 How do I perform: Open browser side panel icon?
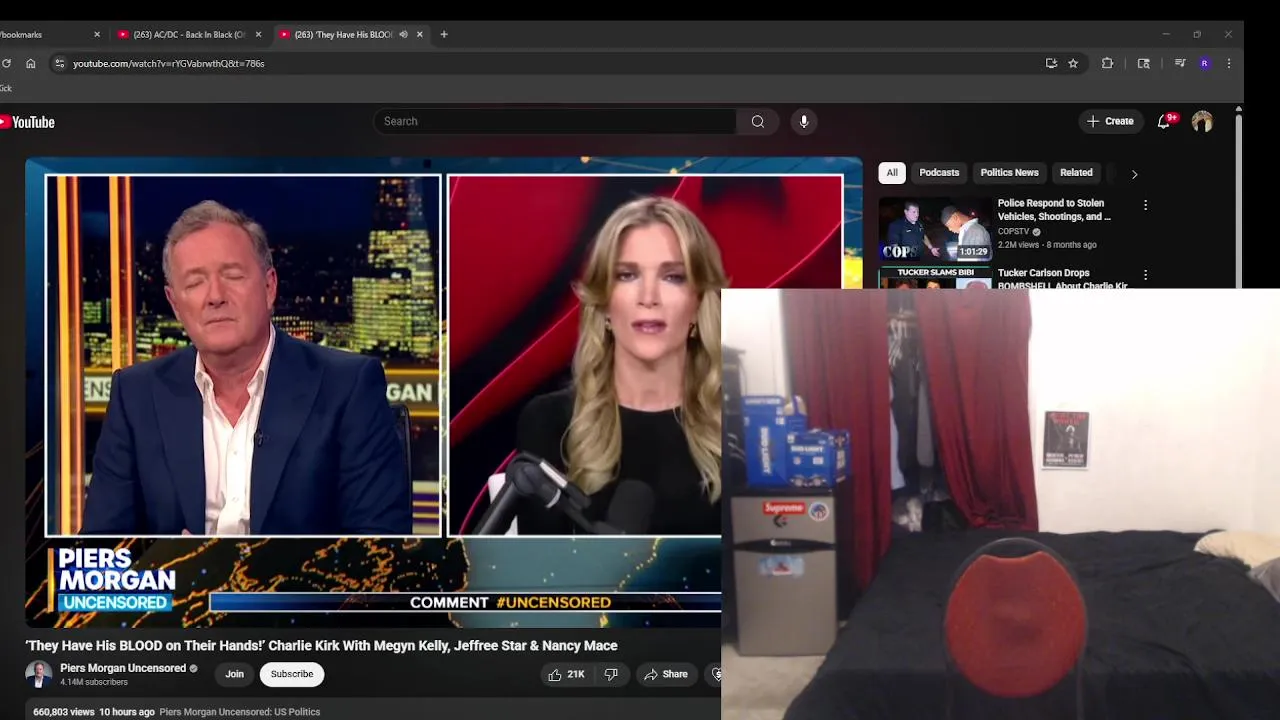1144,63
